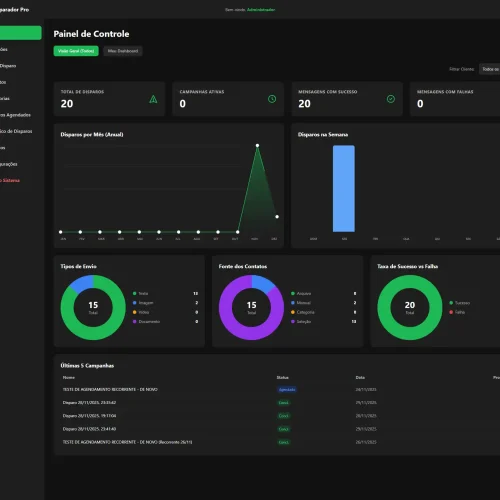
Task: Click the Mensagens com Falhas value 0
Action: point(420,104)
